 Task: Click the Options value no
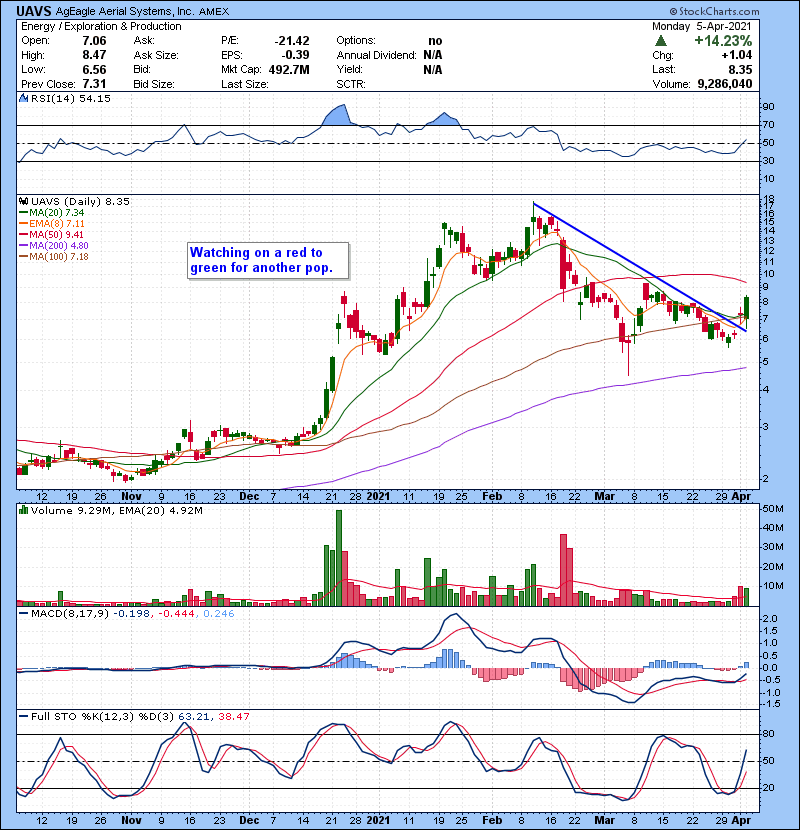435,41
